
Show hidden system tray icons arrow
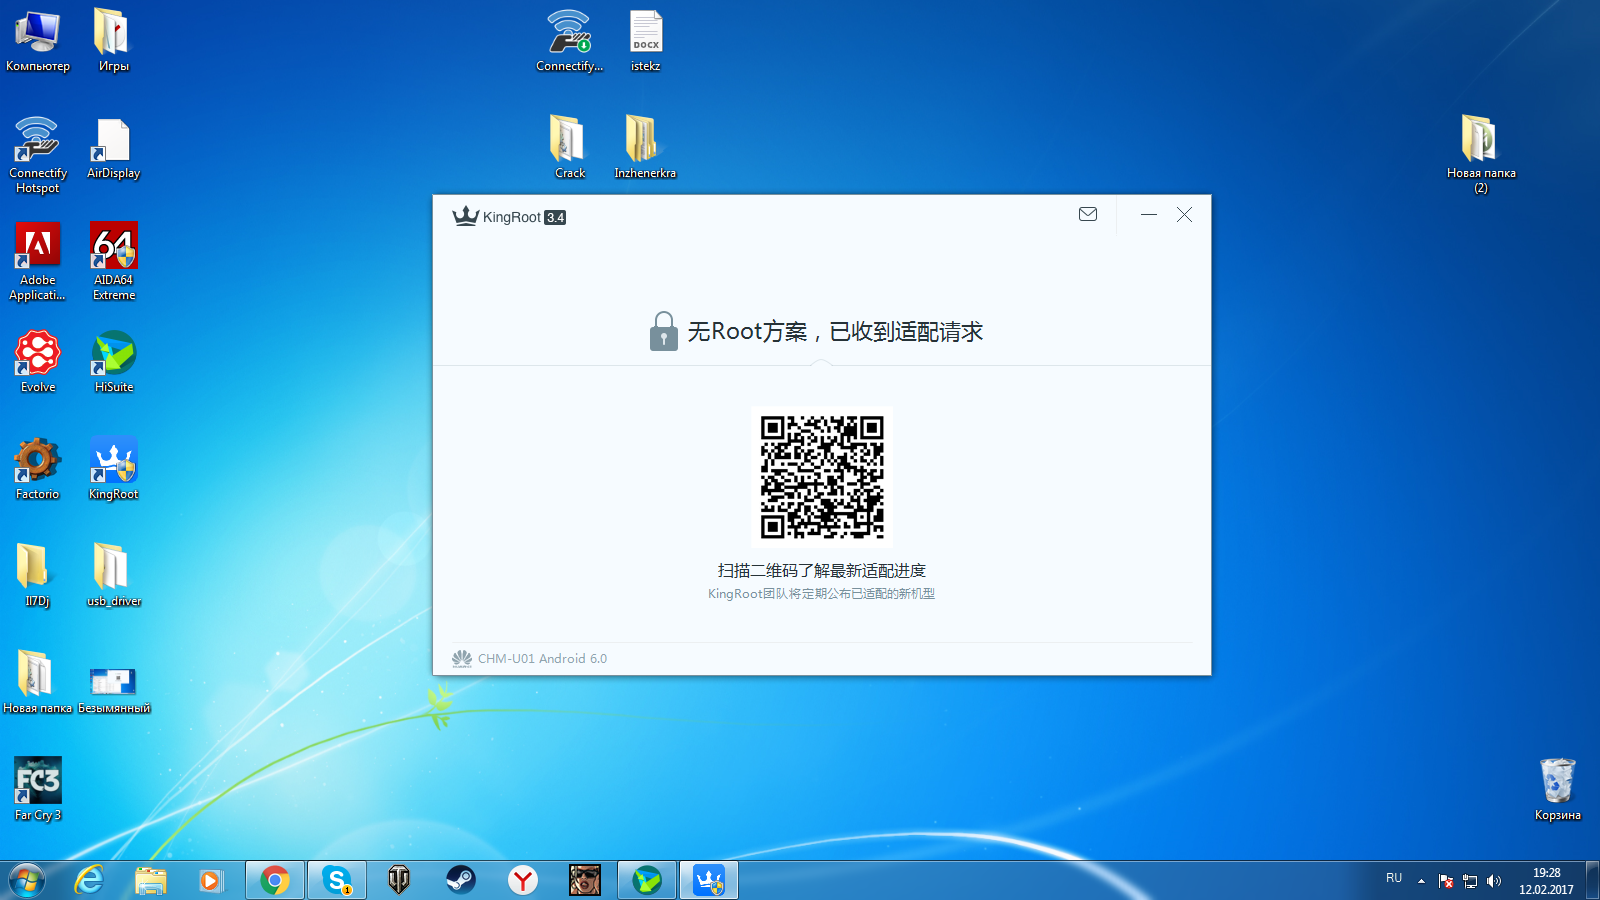(1421, 881)
